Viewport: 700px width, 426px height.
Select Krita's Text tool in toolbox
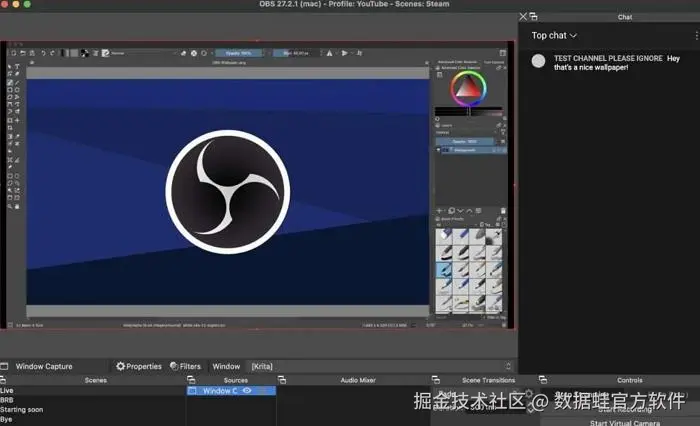[17, 67]
